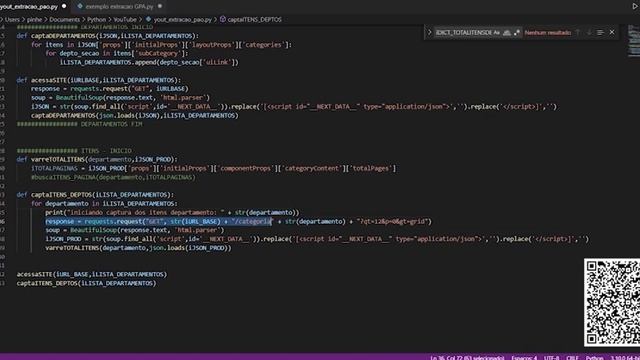
Task: Open the Python breadcrumb folder
Action: 96,19
